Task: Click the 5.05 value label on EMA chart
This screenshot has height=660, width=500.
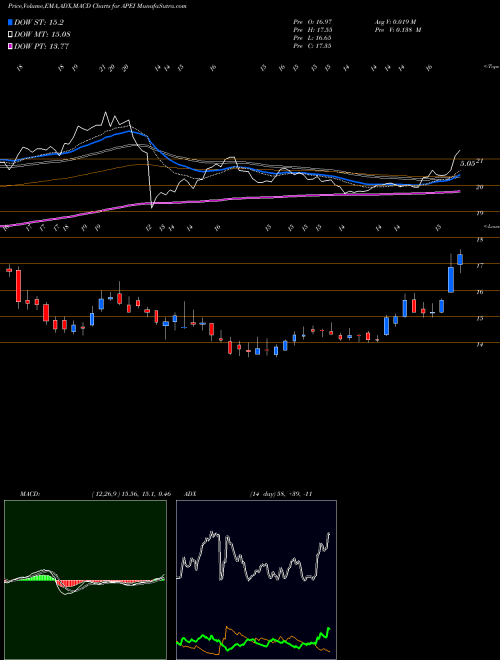Action: (x=467, y=163)
